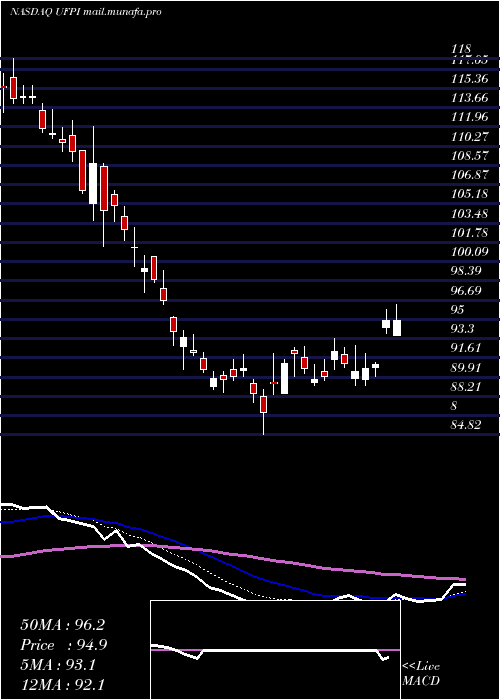Click the 96.69 price axis label
Viewport: 500px width, 700px height.
click(x=467, y=290)
